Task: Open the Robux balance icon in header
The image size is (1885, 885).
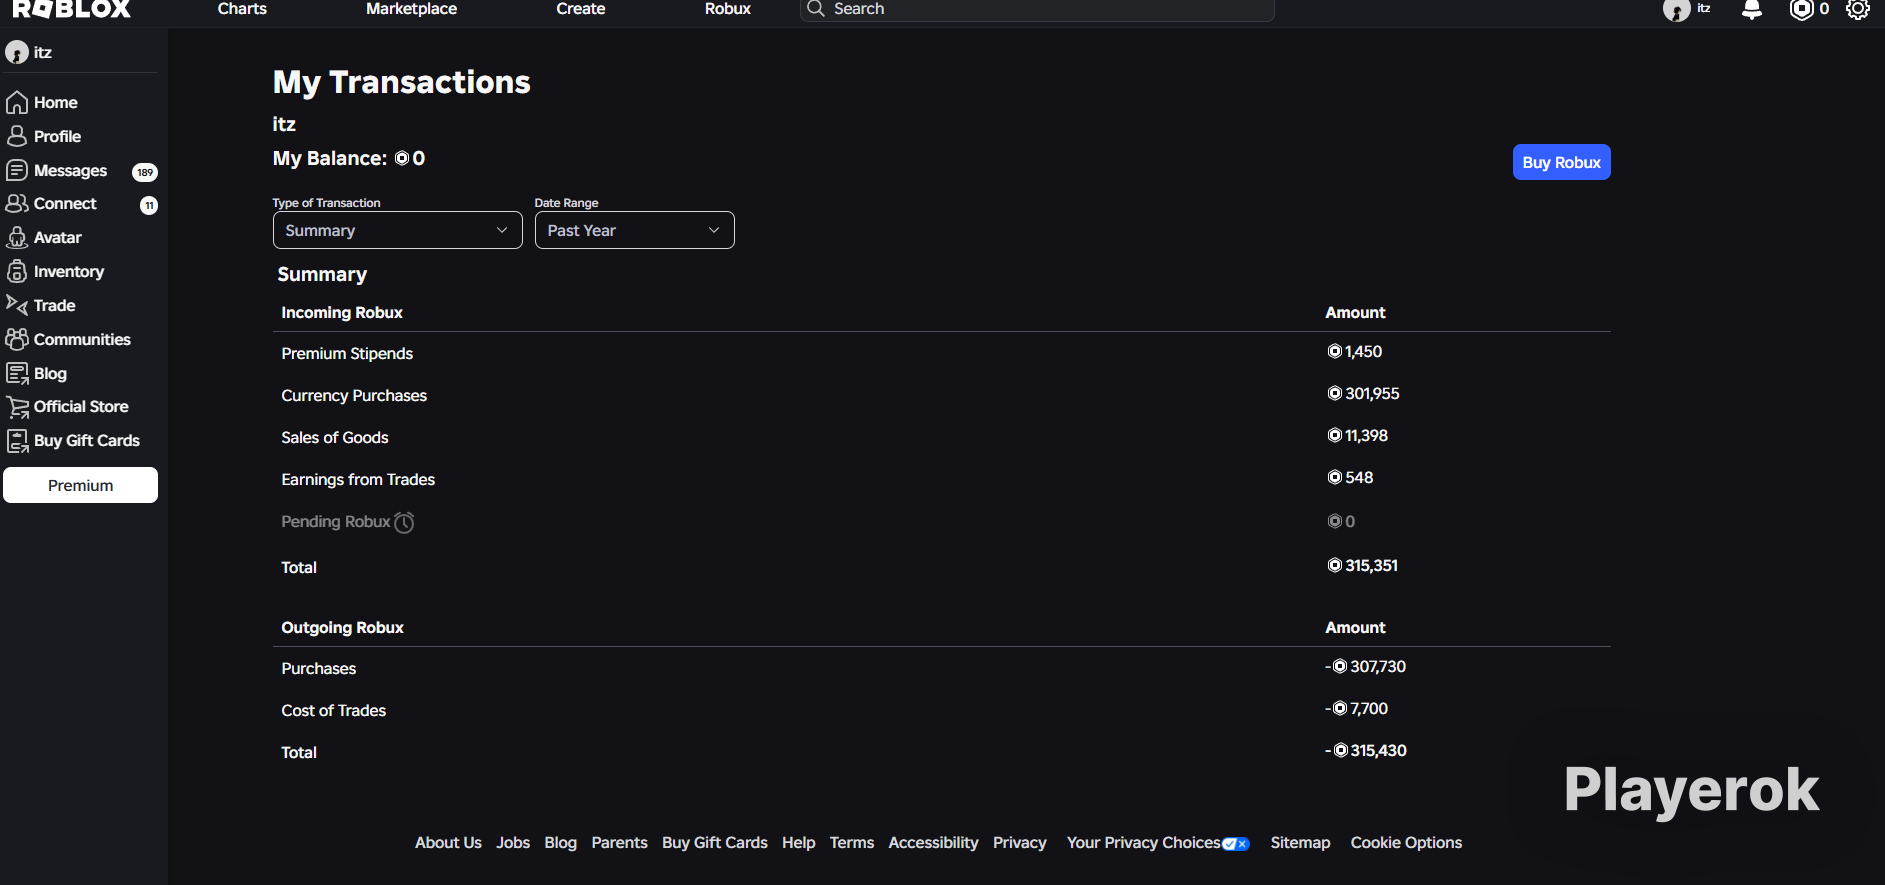Action: click(x=1801, y=9)
